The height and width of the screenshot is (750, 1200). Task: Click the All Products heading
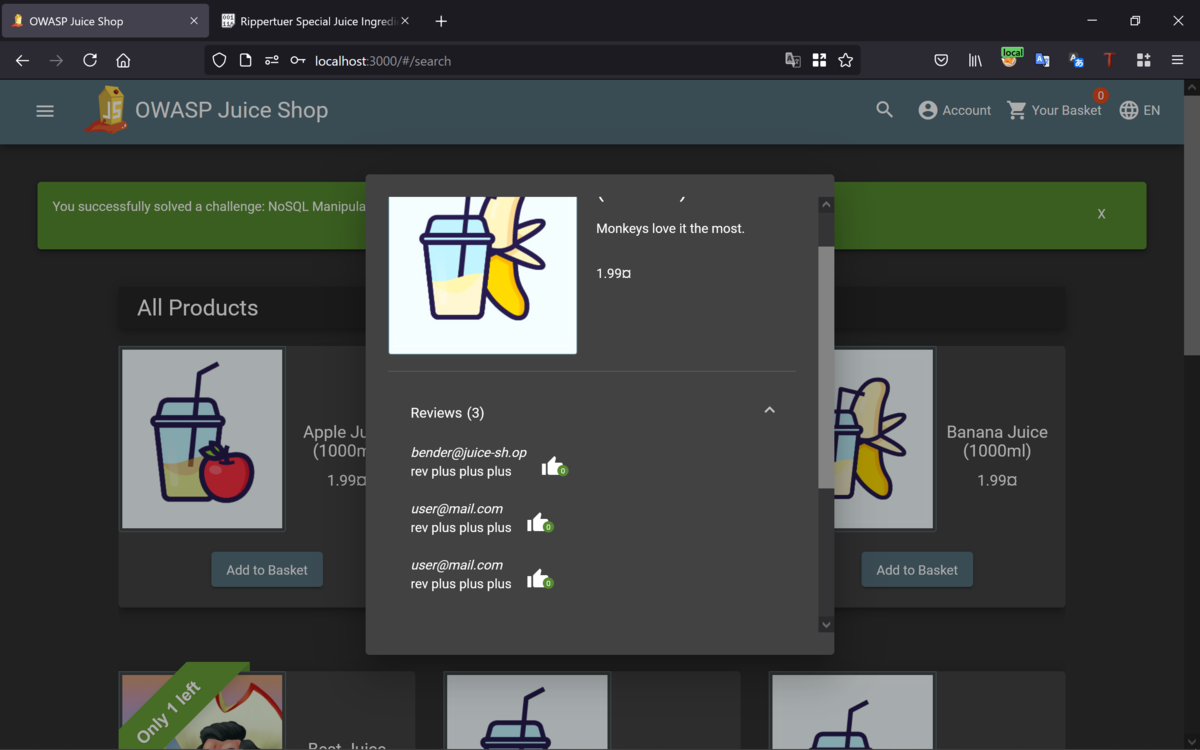[x=198, y=308]
